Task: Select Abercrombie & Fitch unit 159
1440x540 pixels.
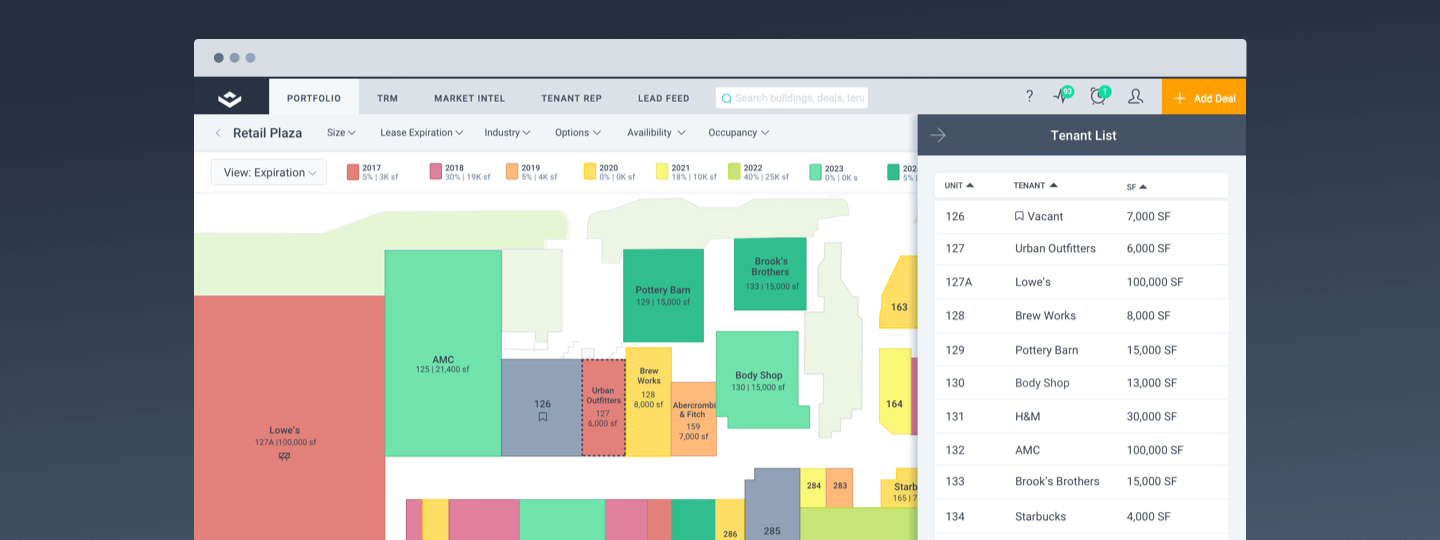Action: pyautogui.click(x=693, y=419)
